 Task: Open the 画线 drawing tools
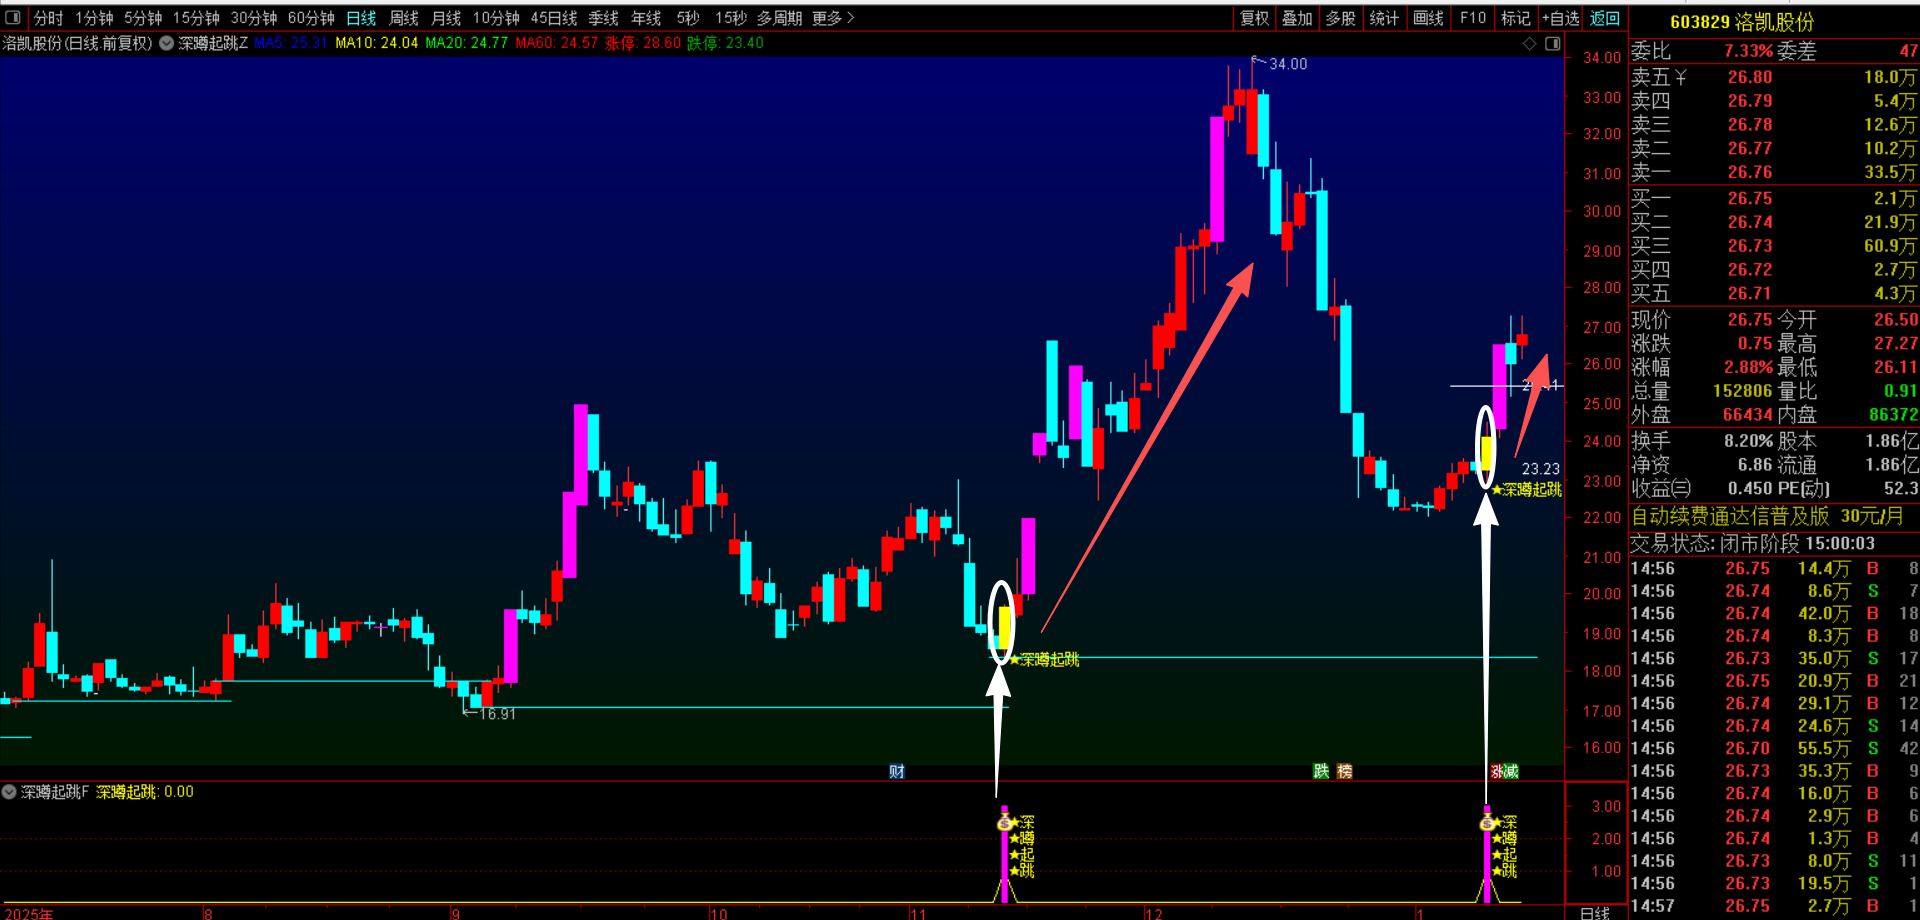1428,18
